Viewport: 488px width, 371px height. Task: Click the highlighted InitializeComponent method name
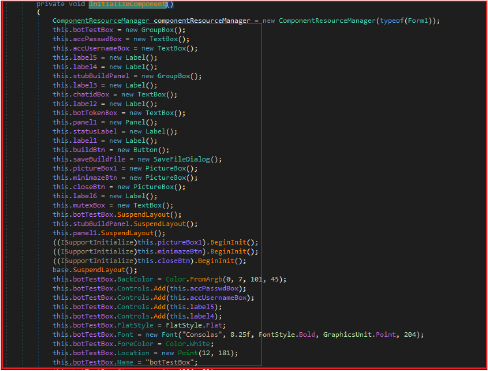tap(128, 4)
